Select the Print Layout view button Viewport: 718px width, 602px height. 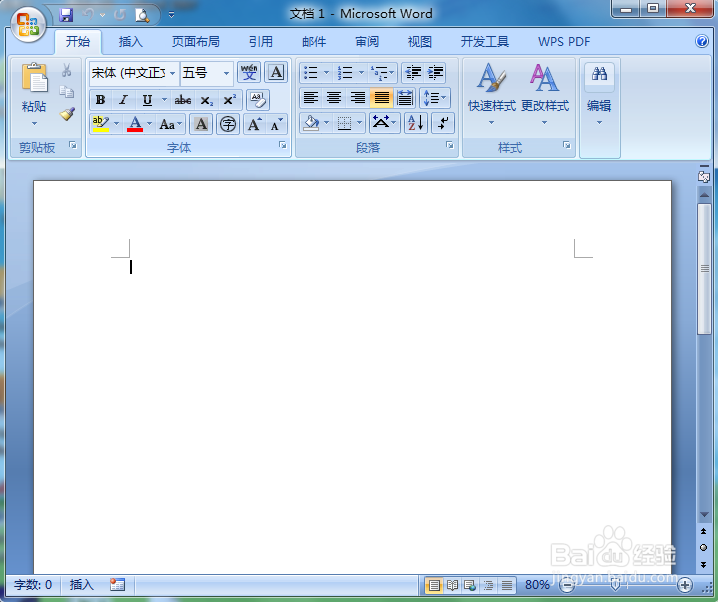pos(434,585)
